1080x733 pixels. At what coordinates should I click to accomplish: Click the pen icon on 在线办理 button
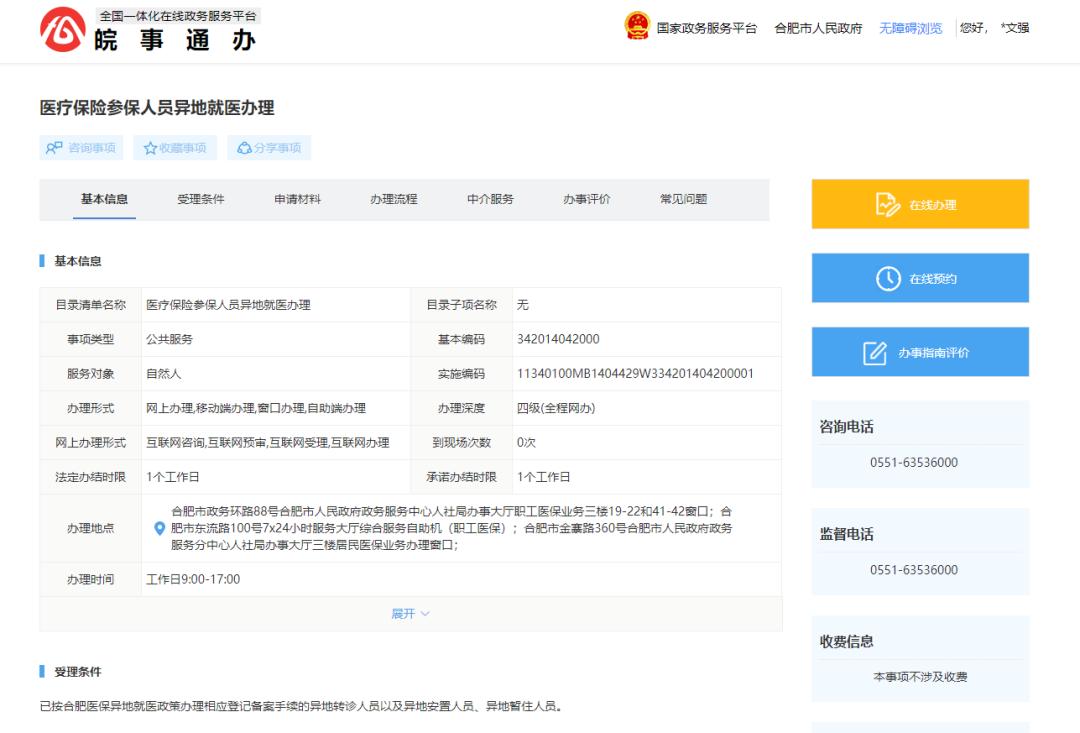click(886, 202)
